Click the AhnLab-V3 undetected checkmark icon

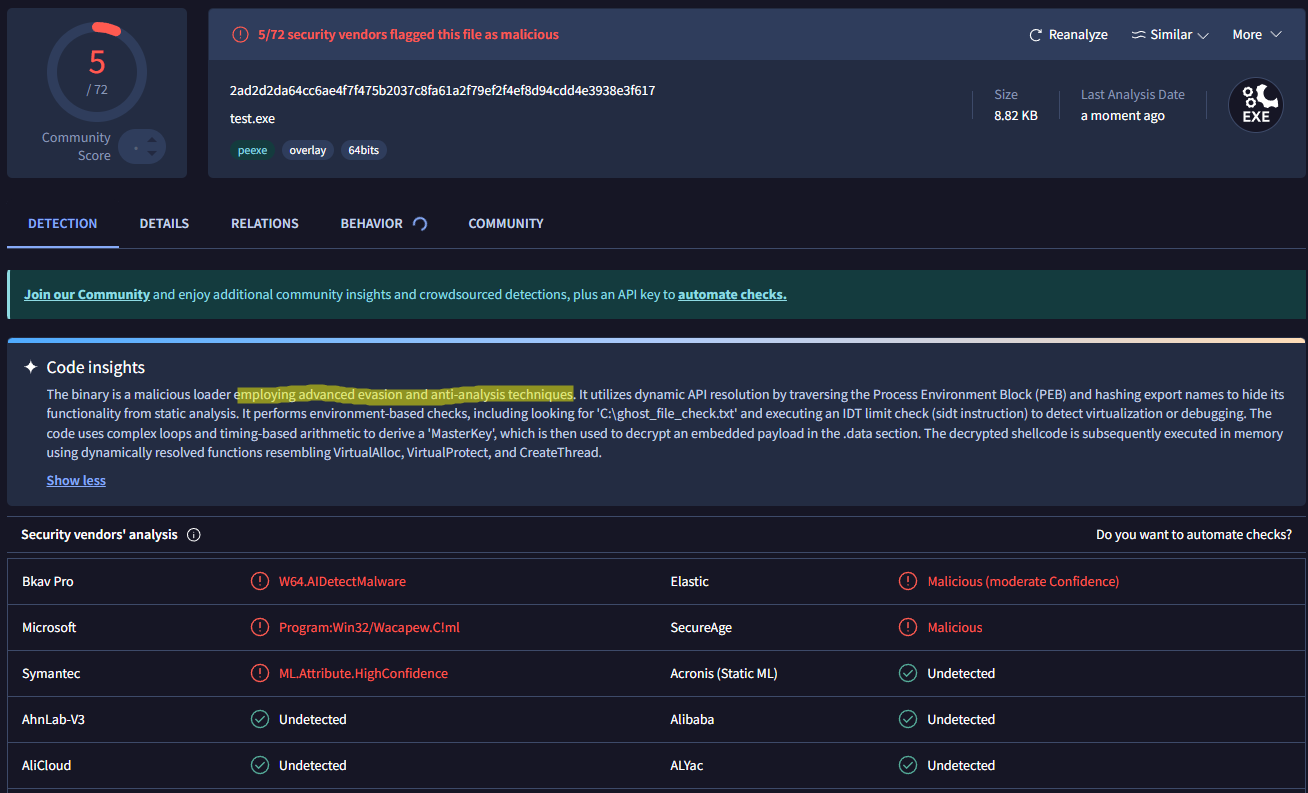260,719
